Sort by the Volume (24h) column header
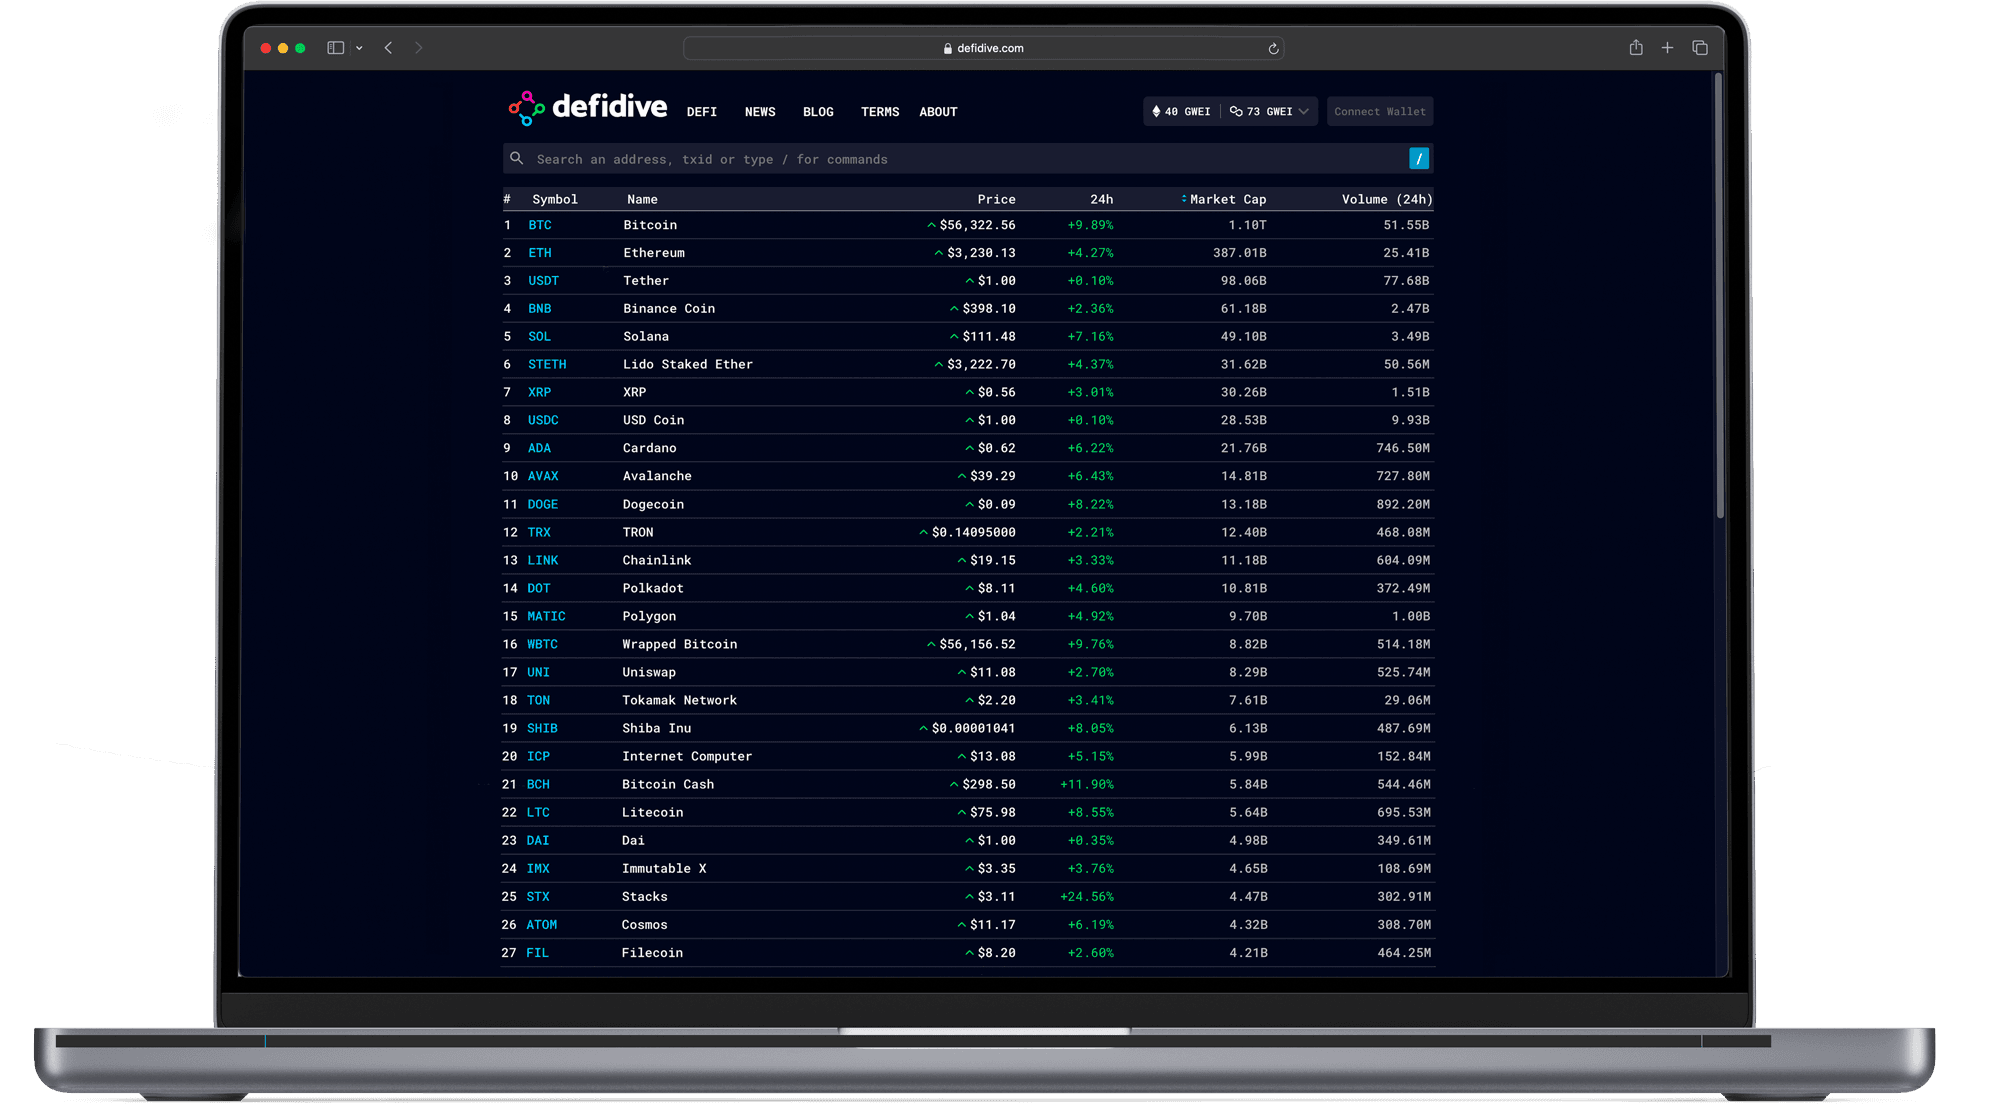The image size is (2000, 1105). click(1387, 199)
